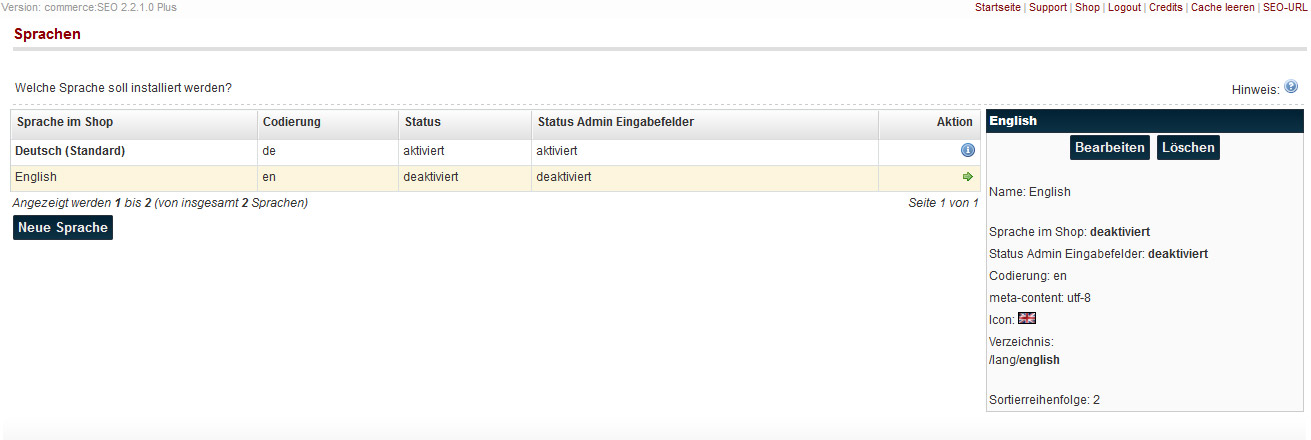Click the info icon in Deutsch row

coord(967,151)
